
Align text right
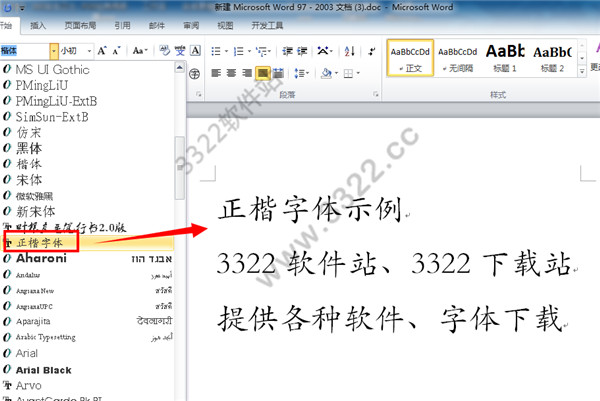pos(247,73)
